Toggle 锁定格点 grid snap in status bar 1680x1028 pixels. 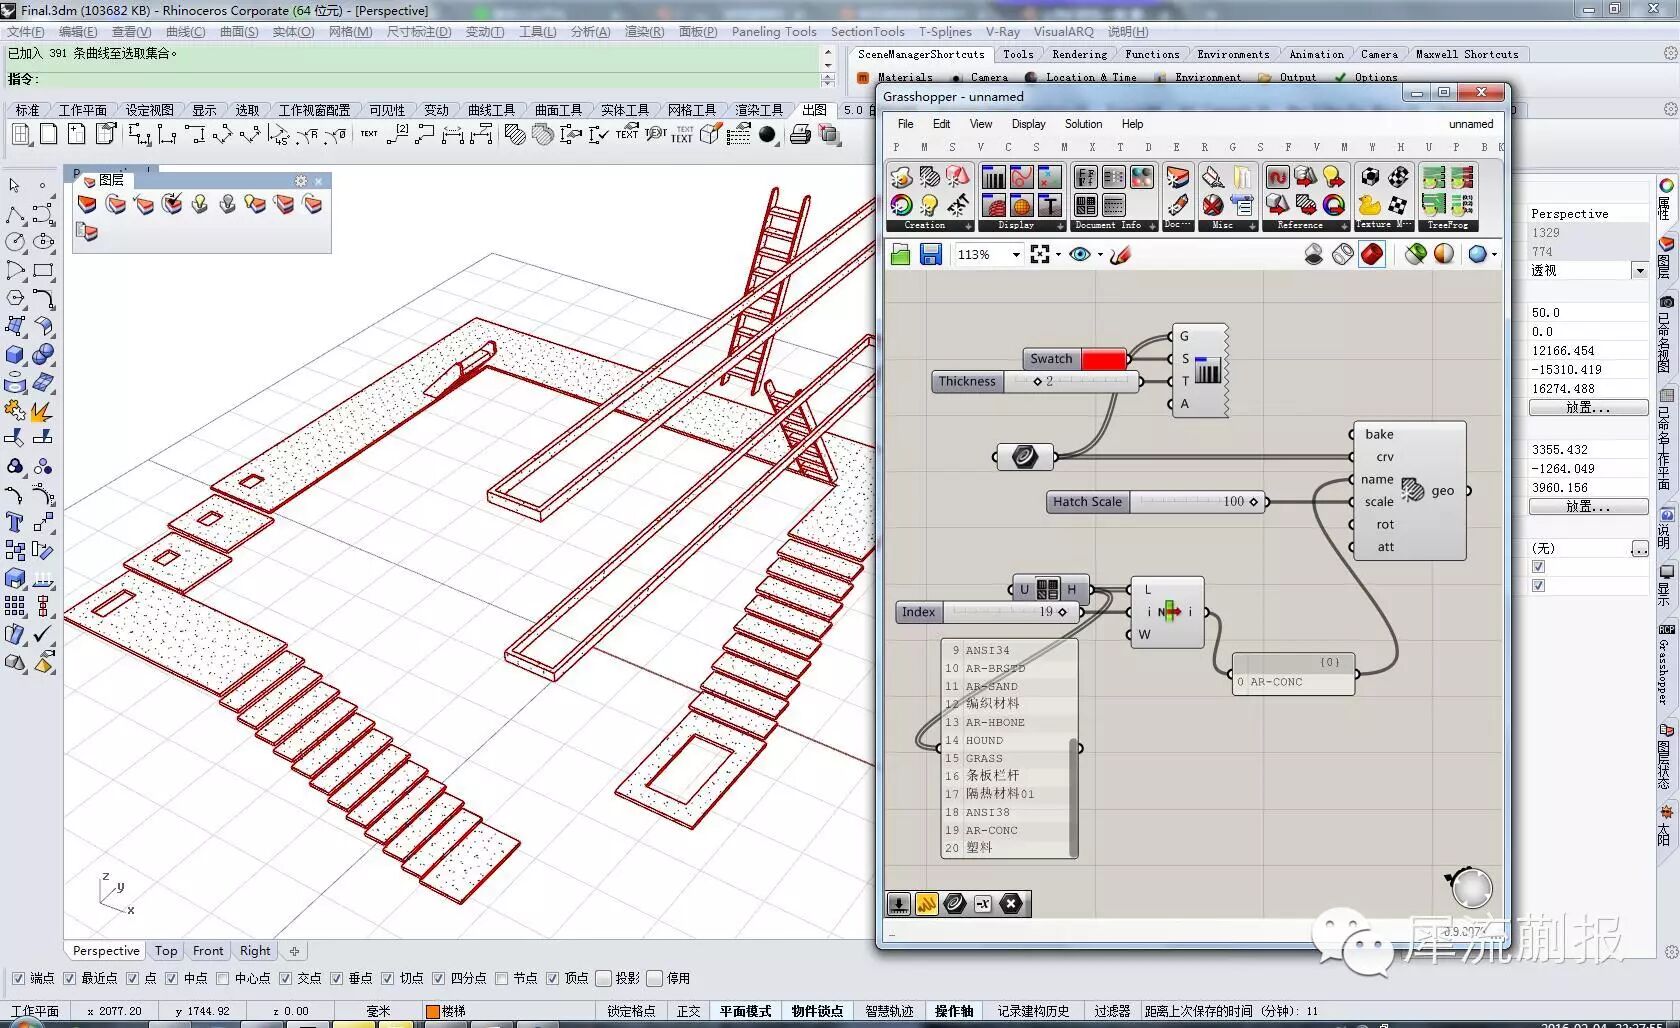tap(631, 1011)
